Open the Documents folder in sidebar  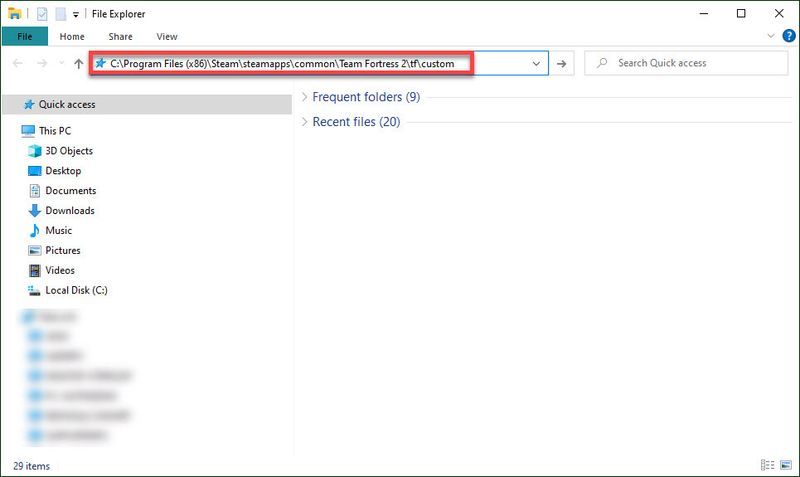70,190
